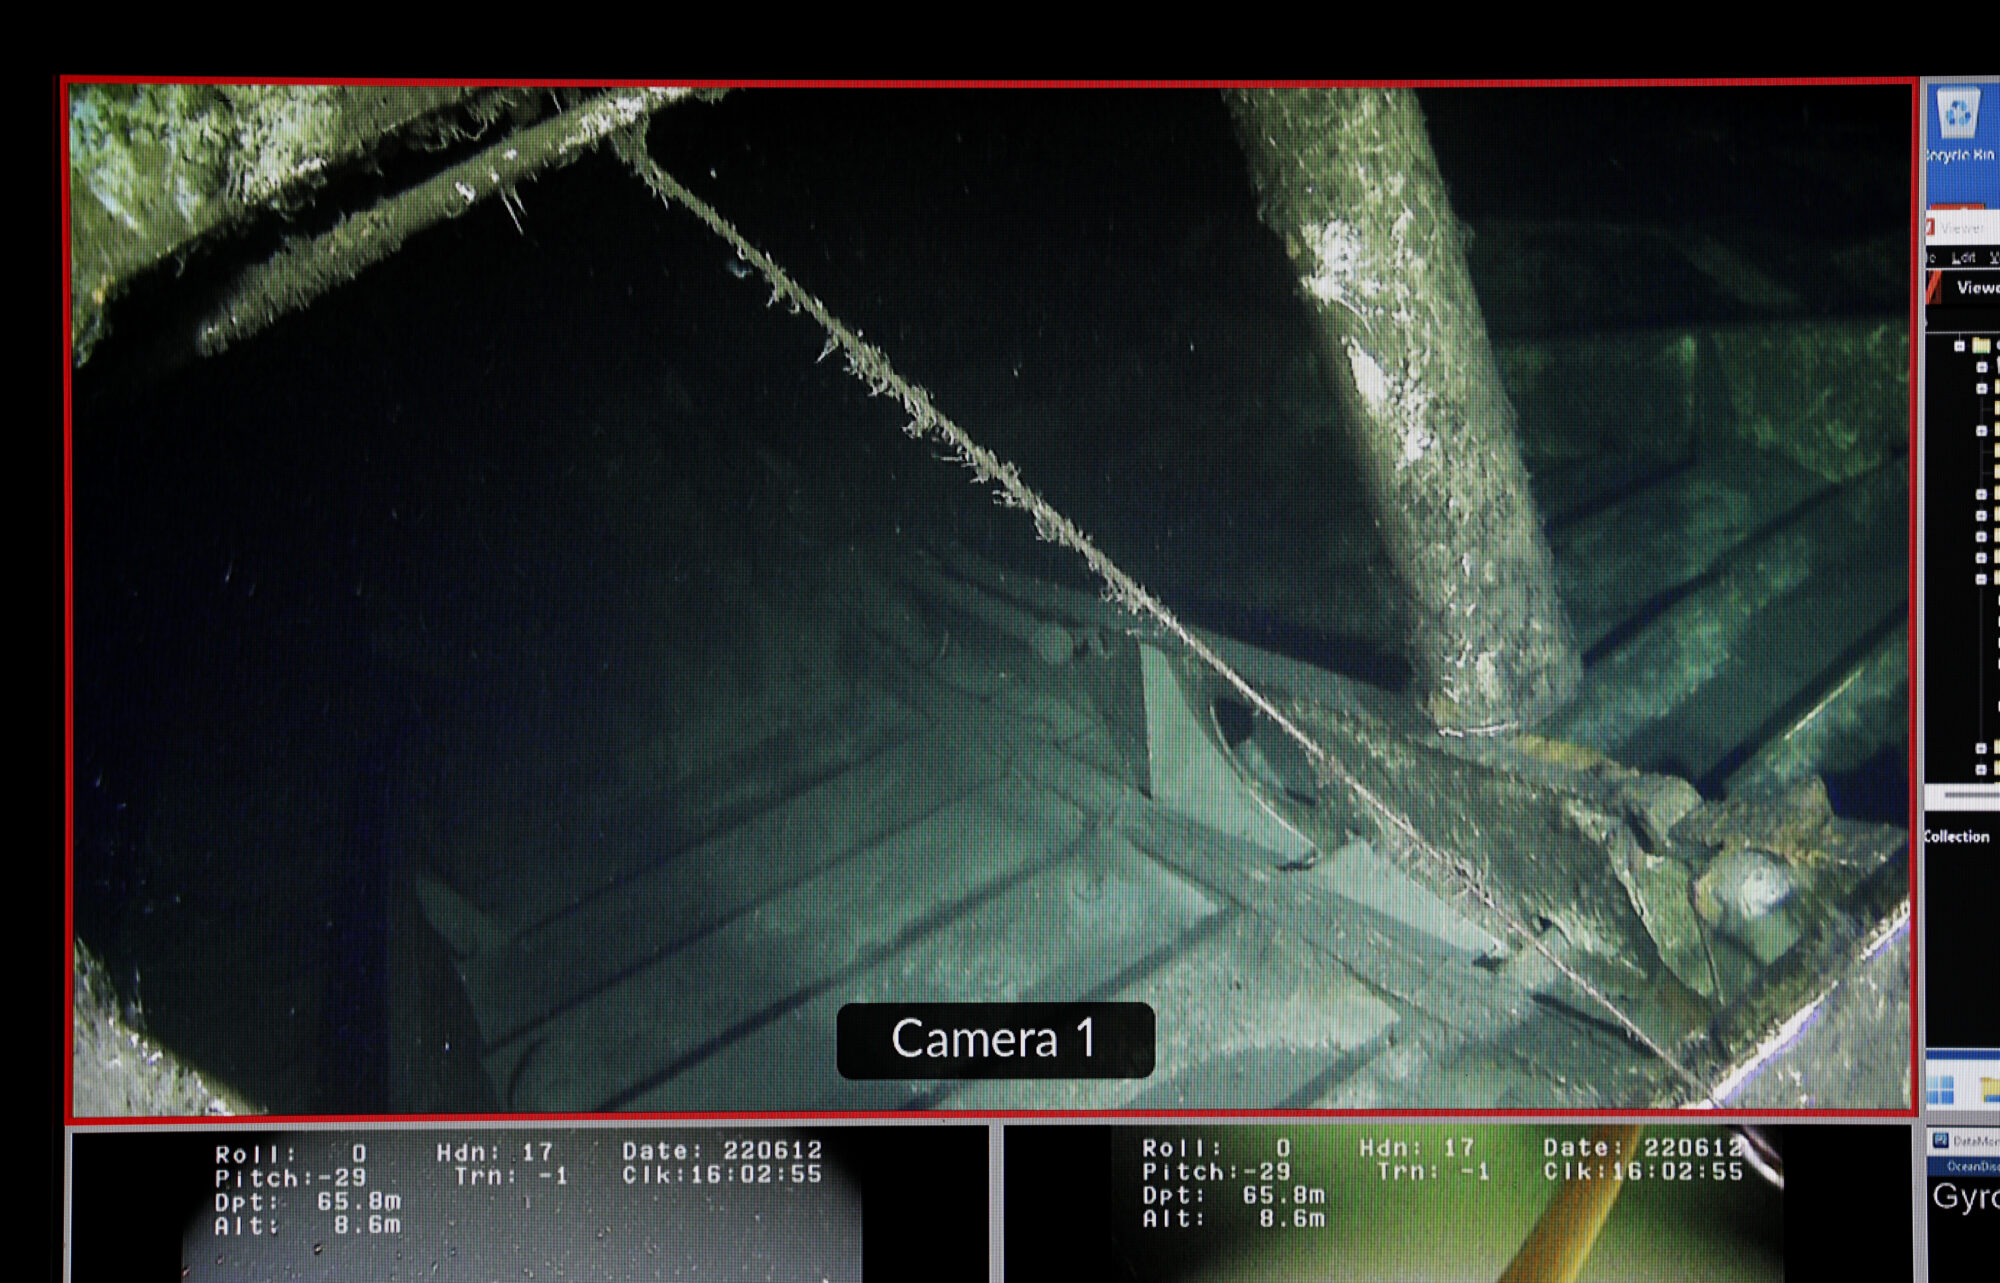Click the DataMonitor window title icon

tap(1941, 1140)
